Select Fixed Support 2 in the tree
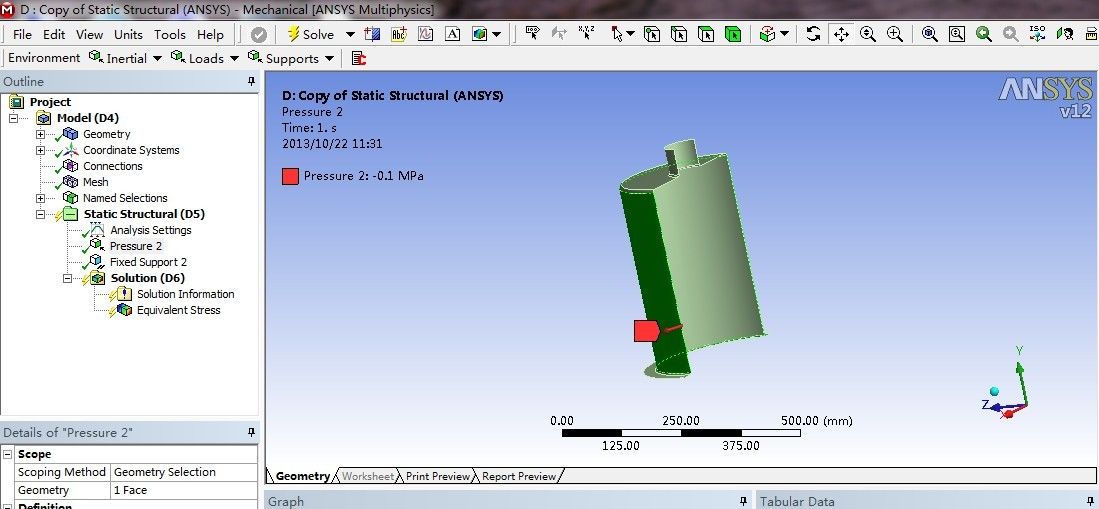 click(149, 262)
